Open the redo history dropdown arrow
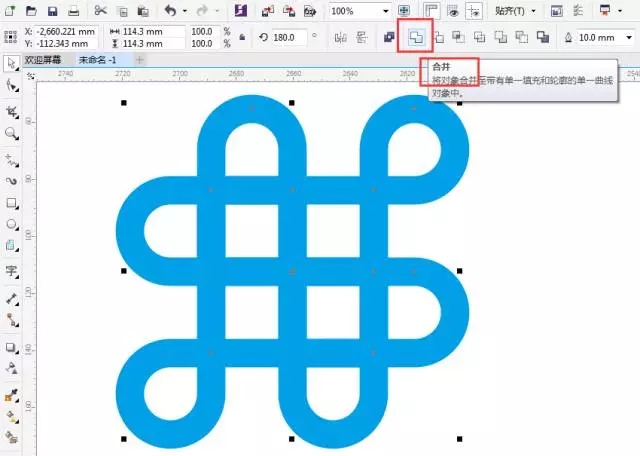This screenshot has width=640, height=456. 217,11
